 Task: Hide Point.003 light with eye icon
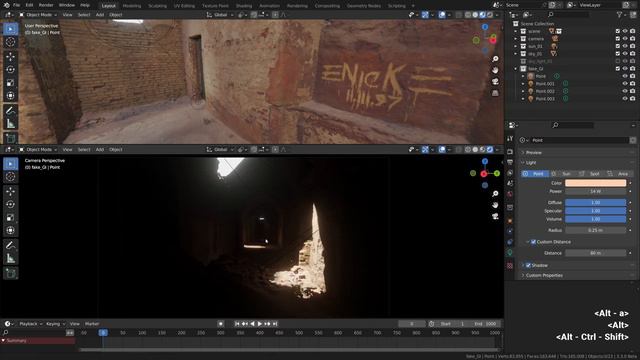point(625,99)
